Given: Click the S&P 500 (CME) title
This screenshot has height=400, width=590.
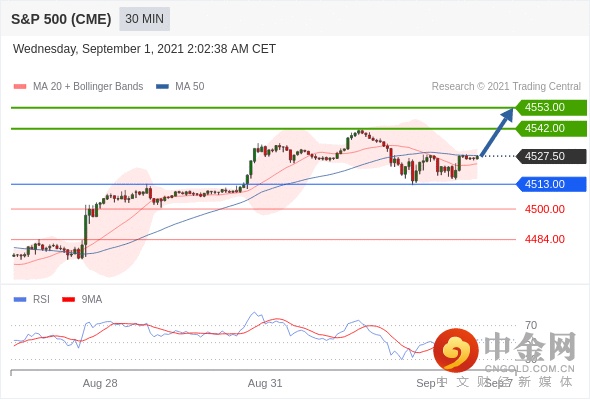Looking at the screenshot, I should [x=61, y=19].
